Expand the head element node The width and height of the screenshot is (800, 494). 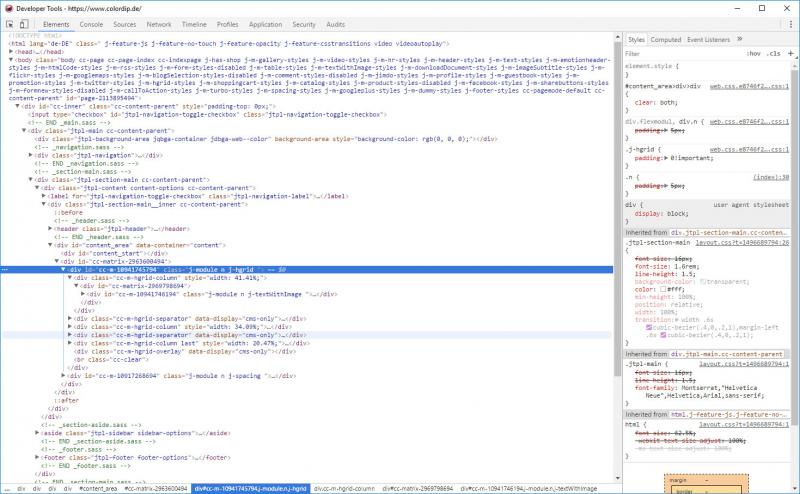coord(12,51)
